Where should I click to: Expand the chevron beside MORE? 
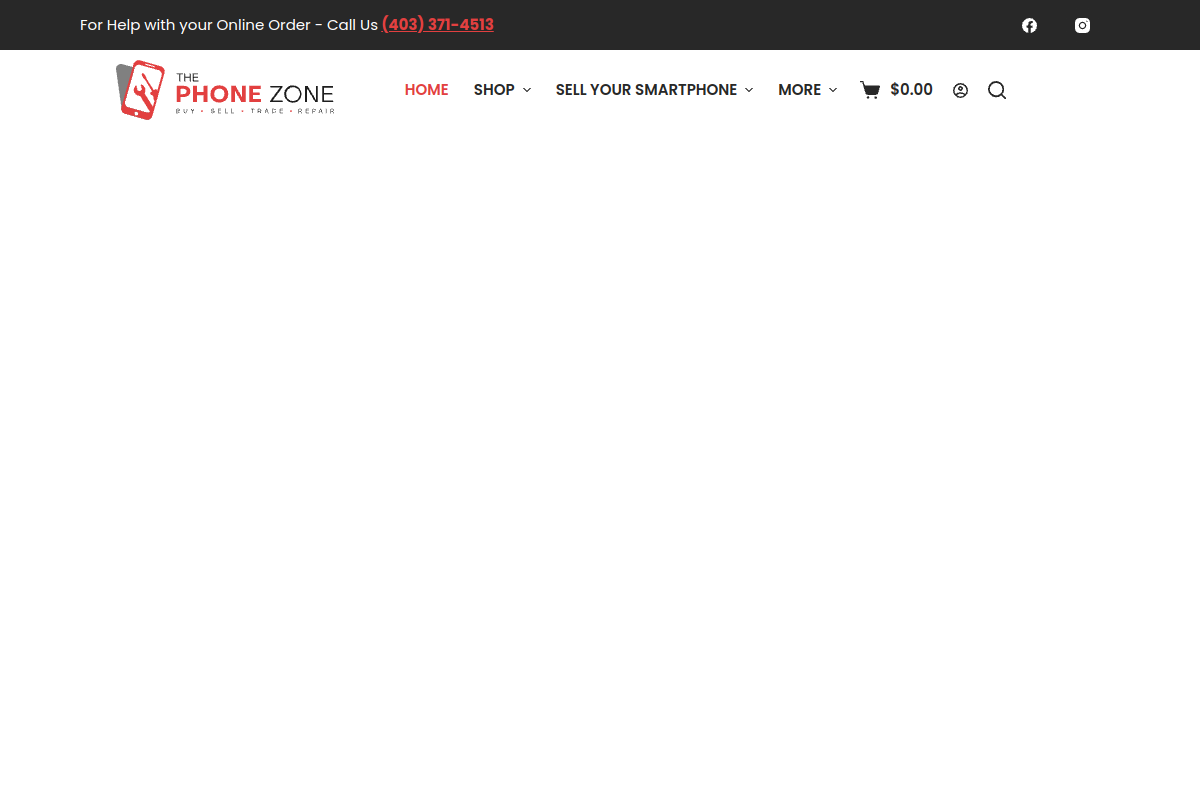point(833,90)
